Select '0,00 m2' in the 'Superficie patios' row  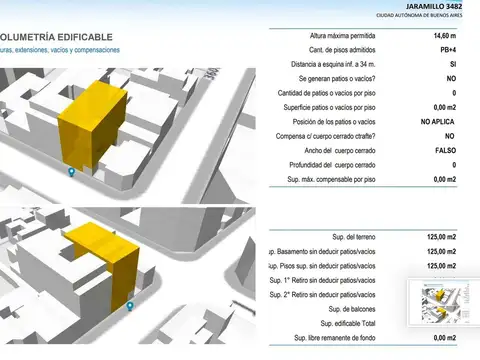pos(445,107)
